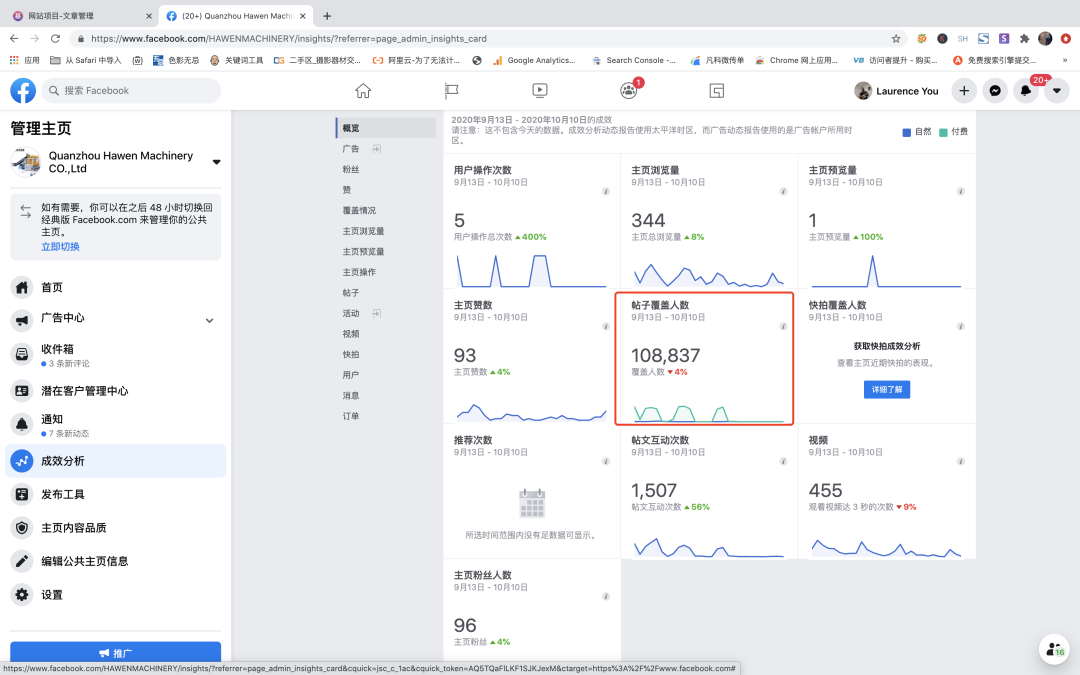Open the Pages flag icon

pos(451,91)
